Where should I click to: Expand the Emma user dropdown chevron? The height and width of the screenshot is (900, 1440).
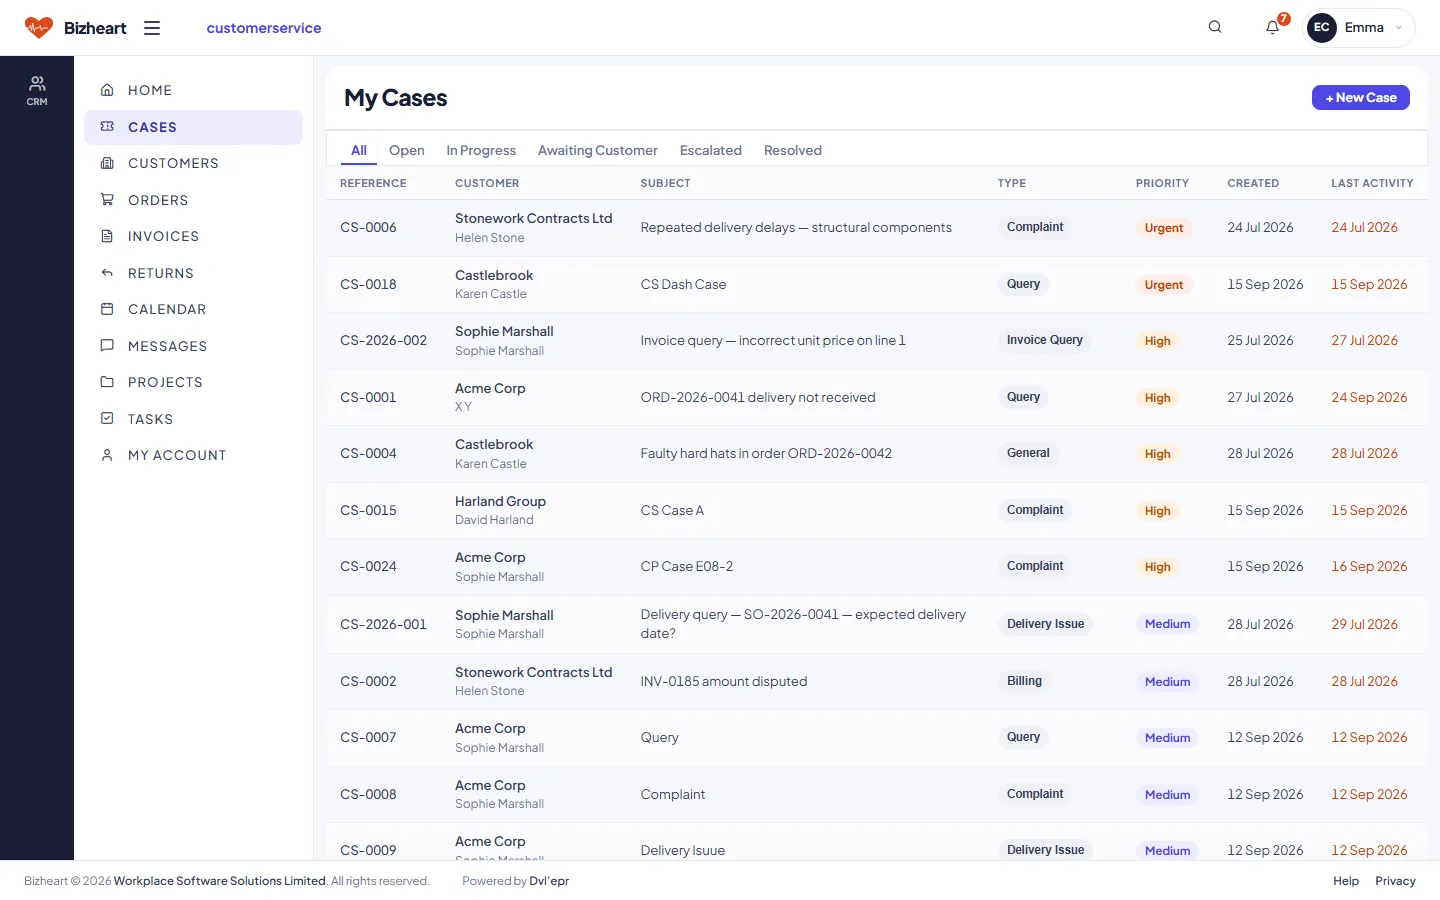coord(1399,28)
